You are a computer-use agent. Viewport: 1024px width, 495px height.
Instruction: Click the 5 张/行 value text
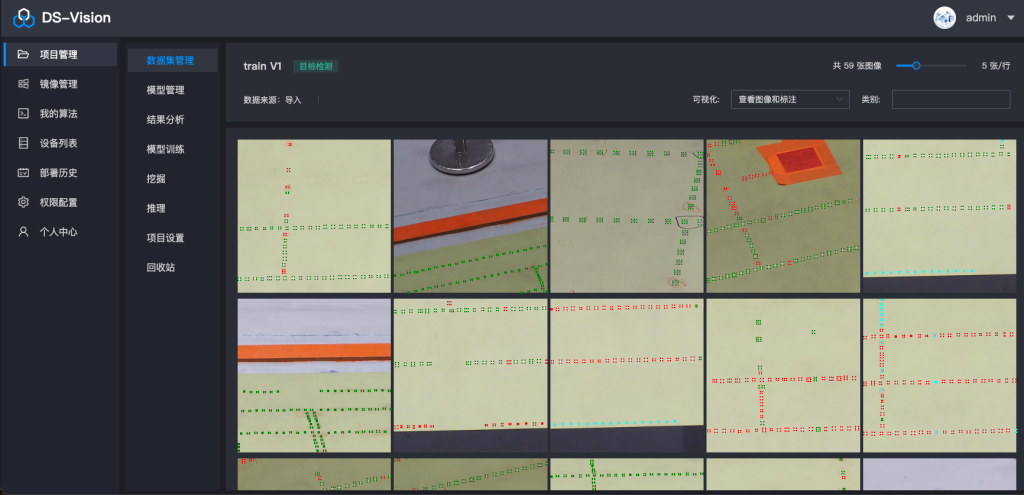click(x=996, y=66)
